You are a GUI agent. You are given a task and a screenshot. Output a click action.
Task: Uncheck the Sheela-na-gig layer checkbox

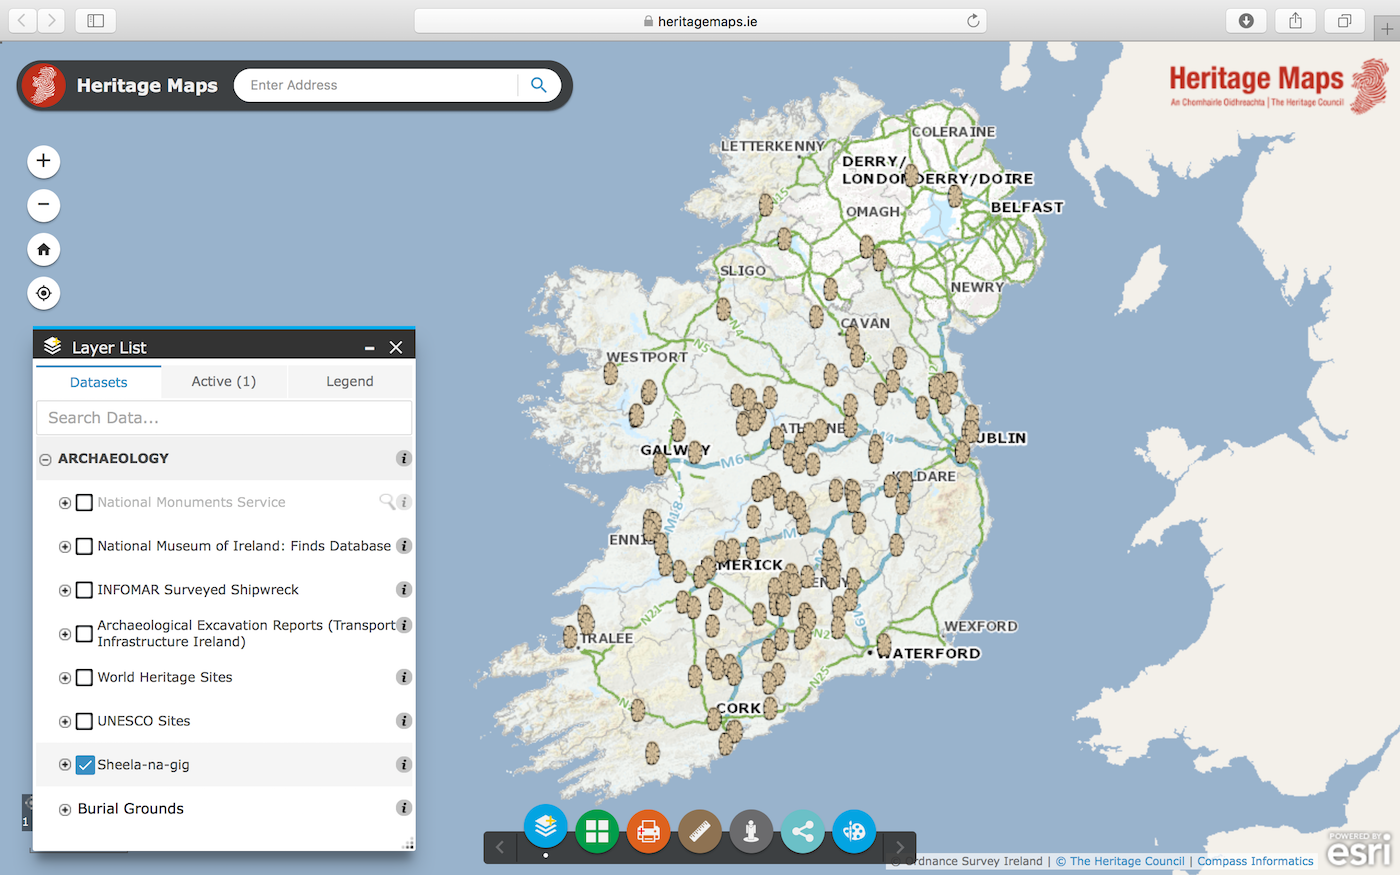[x=85, y=765]
